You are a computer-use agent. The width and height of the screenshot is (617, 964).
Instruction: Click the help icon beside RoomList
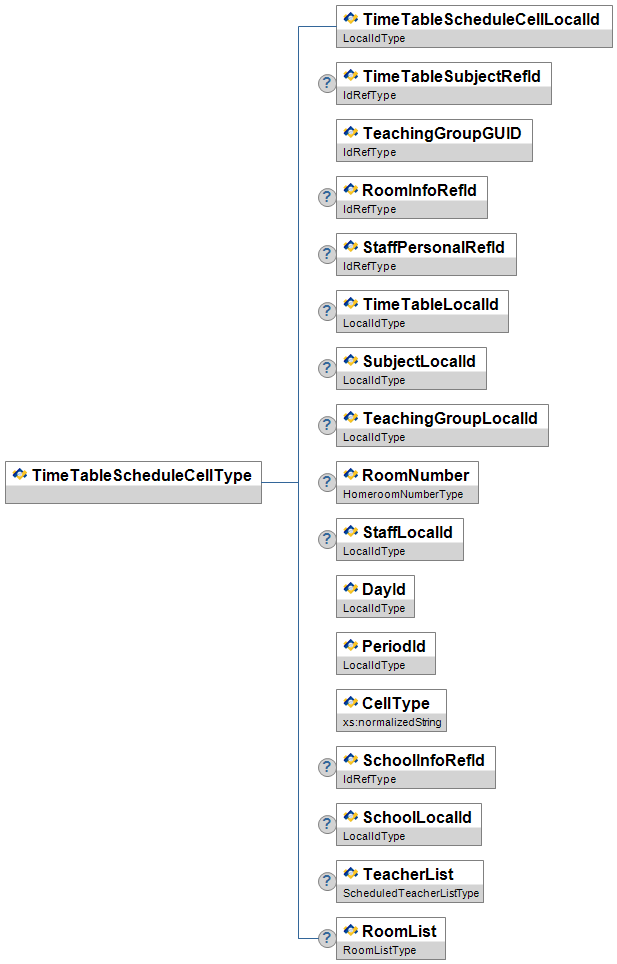click(x=326, y=939)
